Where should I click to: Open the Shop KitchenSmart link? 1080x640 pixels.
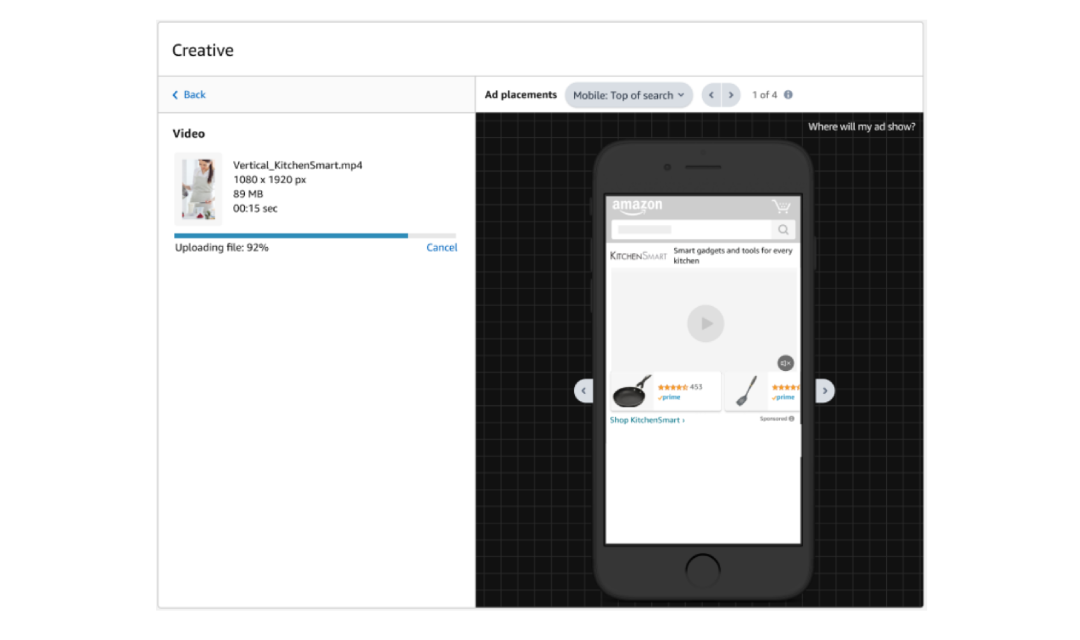[x=647, y=420]
